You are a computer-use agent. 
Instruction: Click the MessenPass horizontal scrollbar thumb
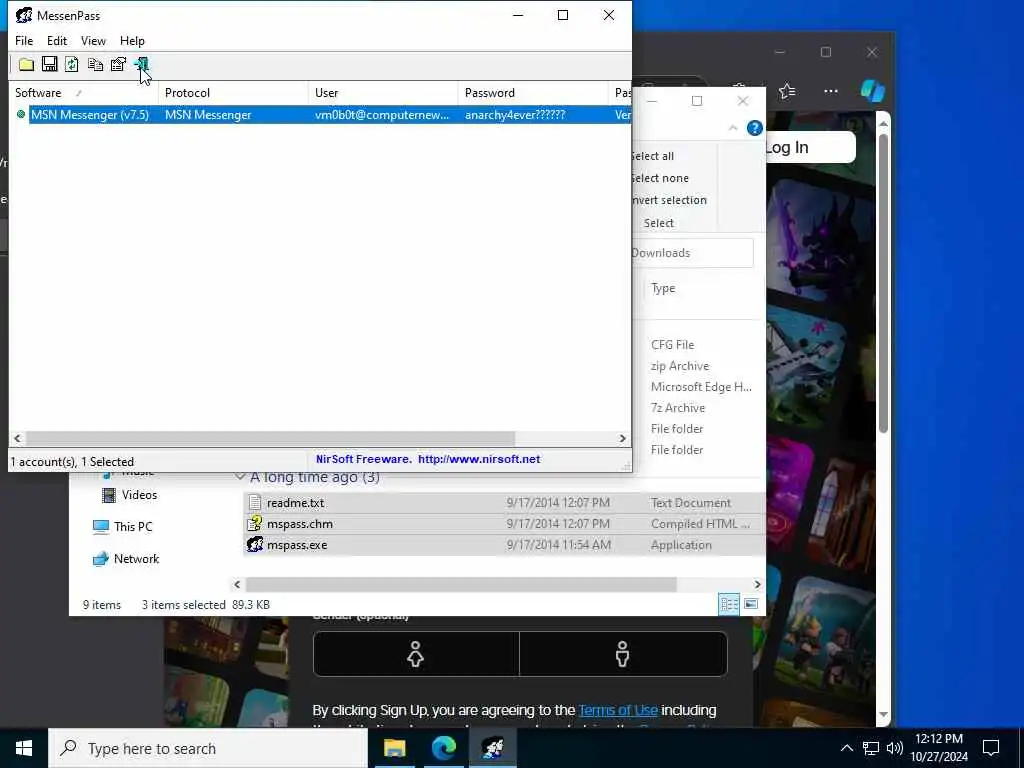click(x=270, y=439)
